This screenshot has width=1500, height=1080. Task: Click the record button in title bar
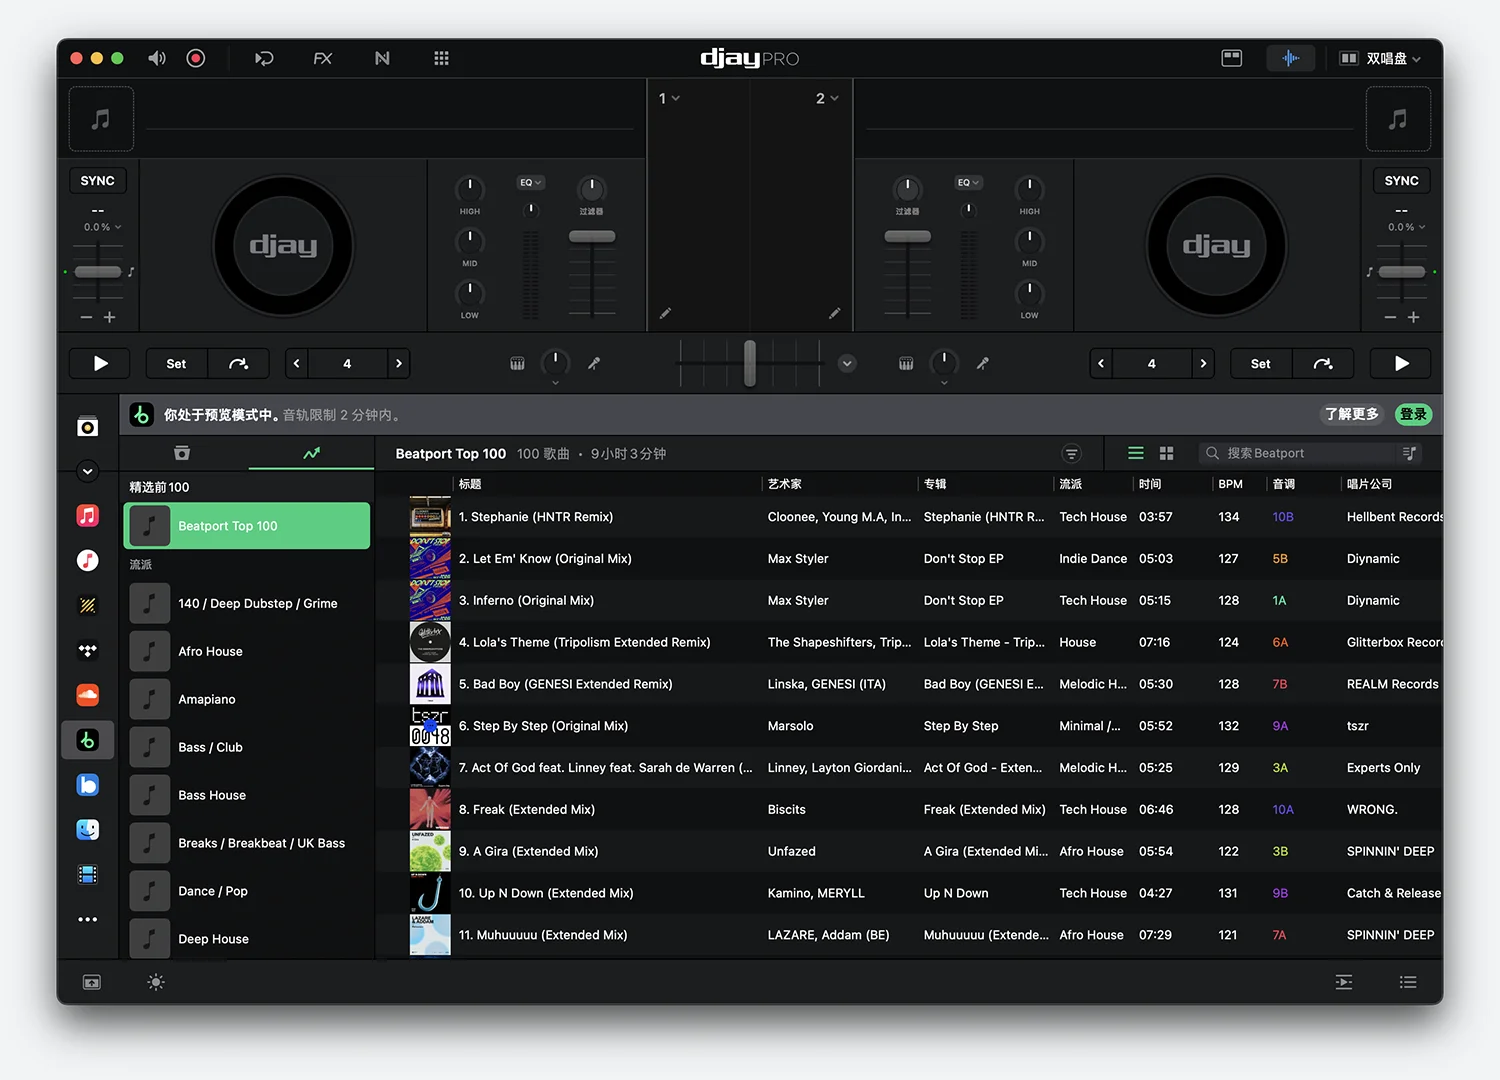point(196,58)
